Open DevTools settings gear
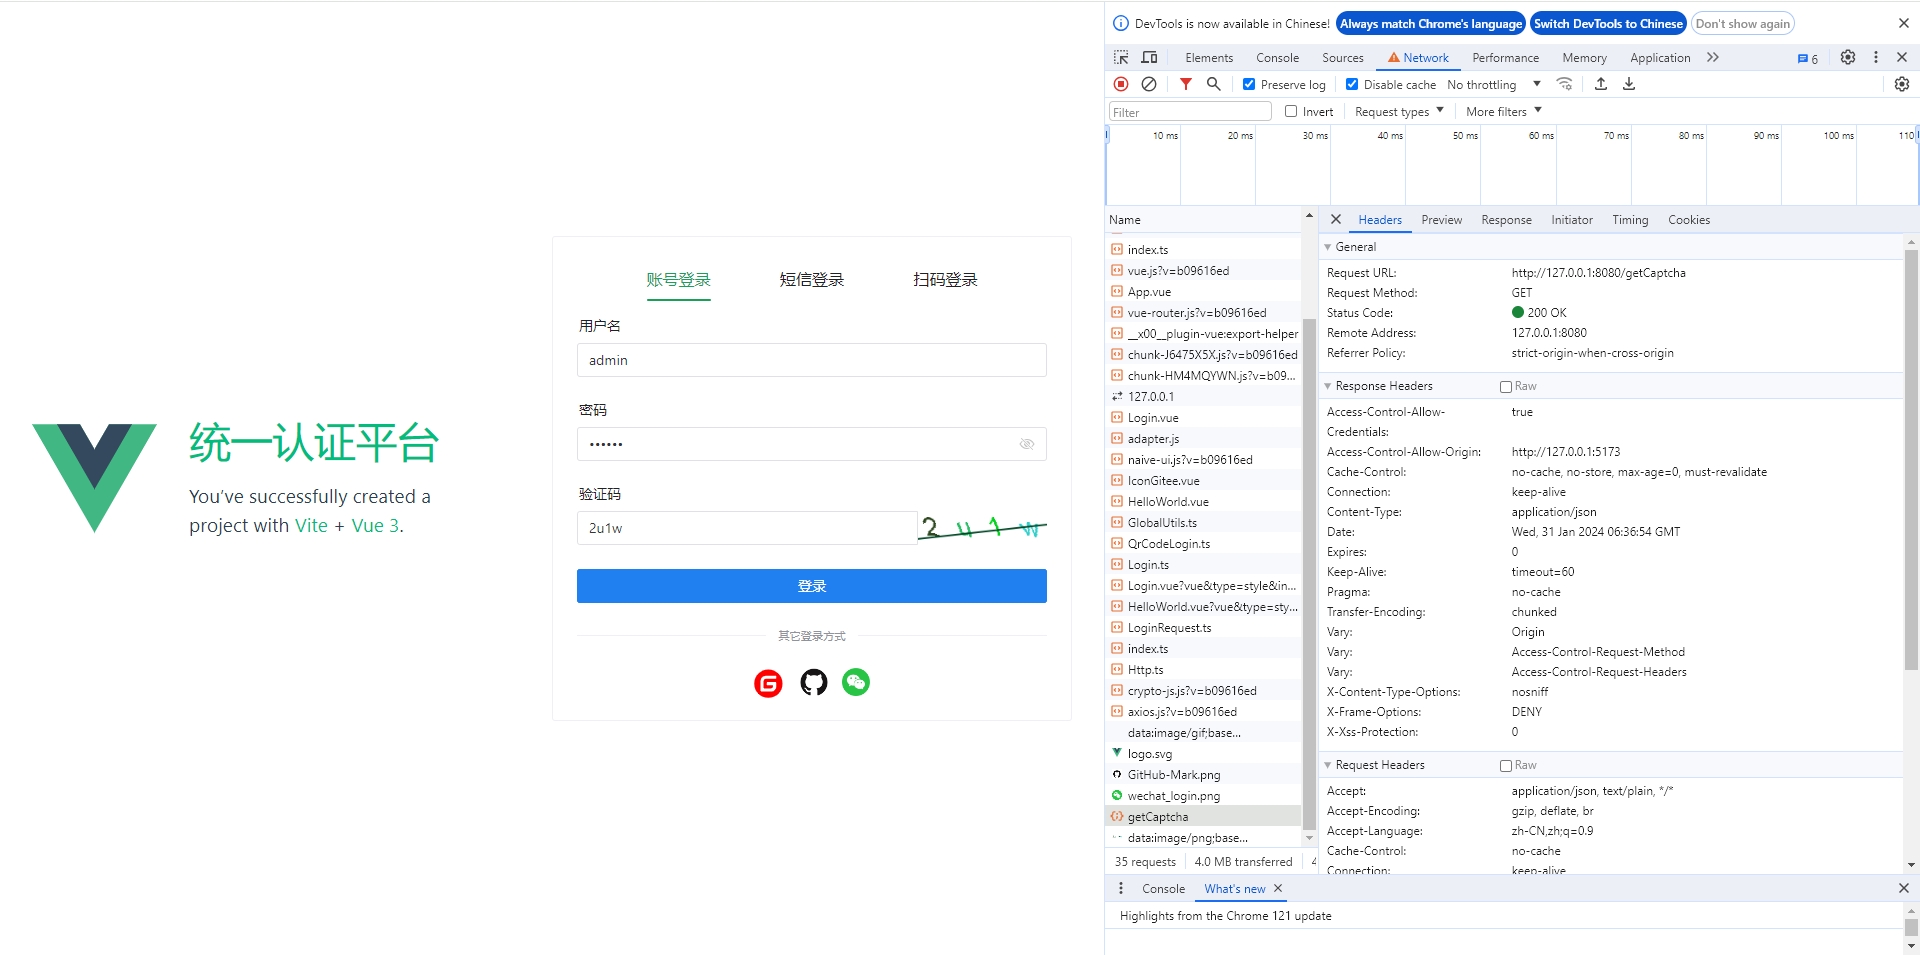The image size is (1920, 955). click(1848, 58)
